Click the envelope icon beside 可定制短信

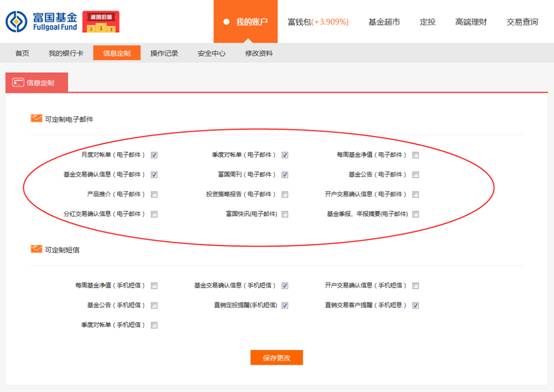[36, 249]
